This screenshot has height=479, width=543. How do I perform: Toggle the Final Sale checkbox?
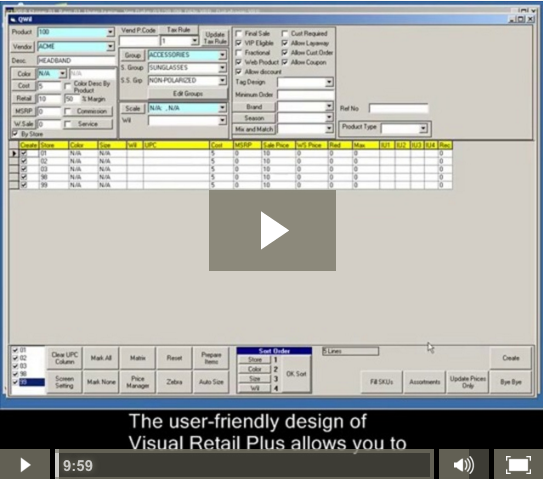tap(239, 34)
